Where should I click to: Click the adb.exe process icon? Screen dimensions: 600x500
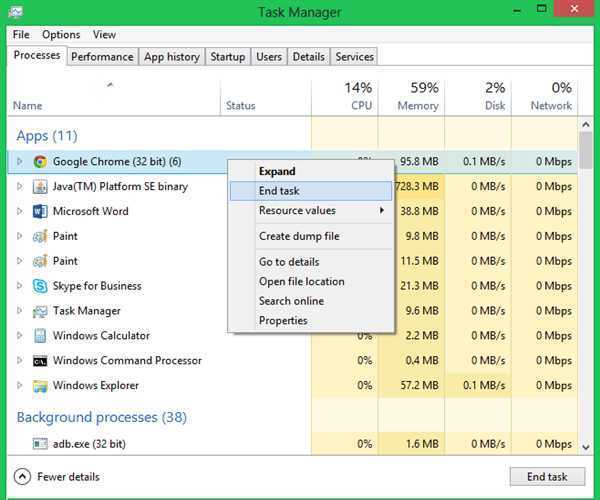(x=40, y=443)
